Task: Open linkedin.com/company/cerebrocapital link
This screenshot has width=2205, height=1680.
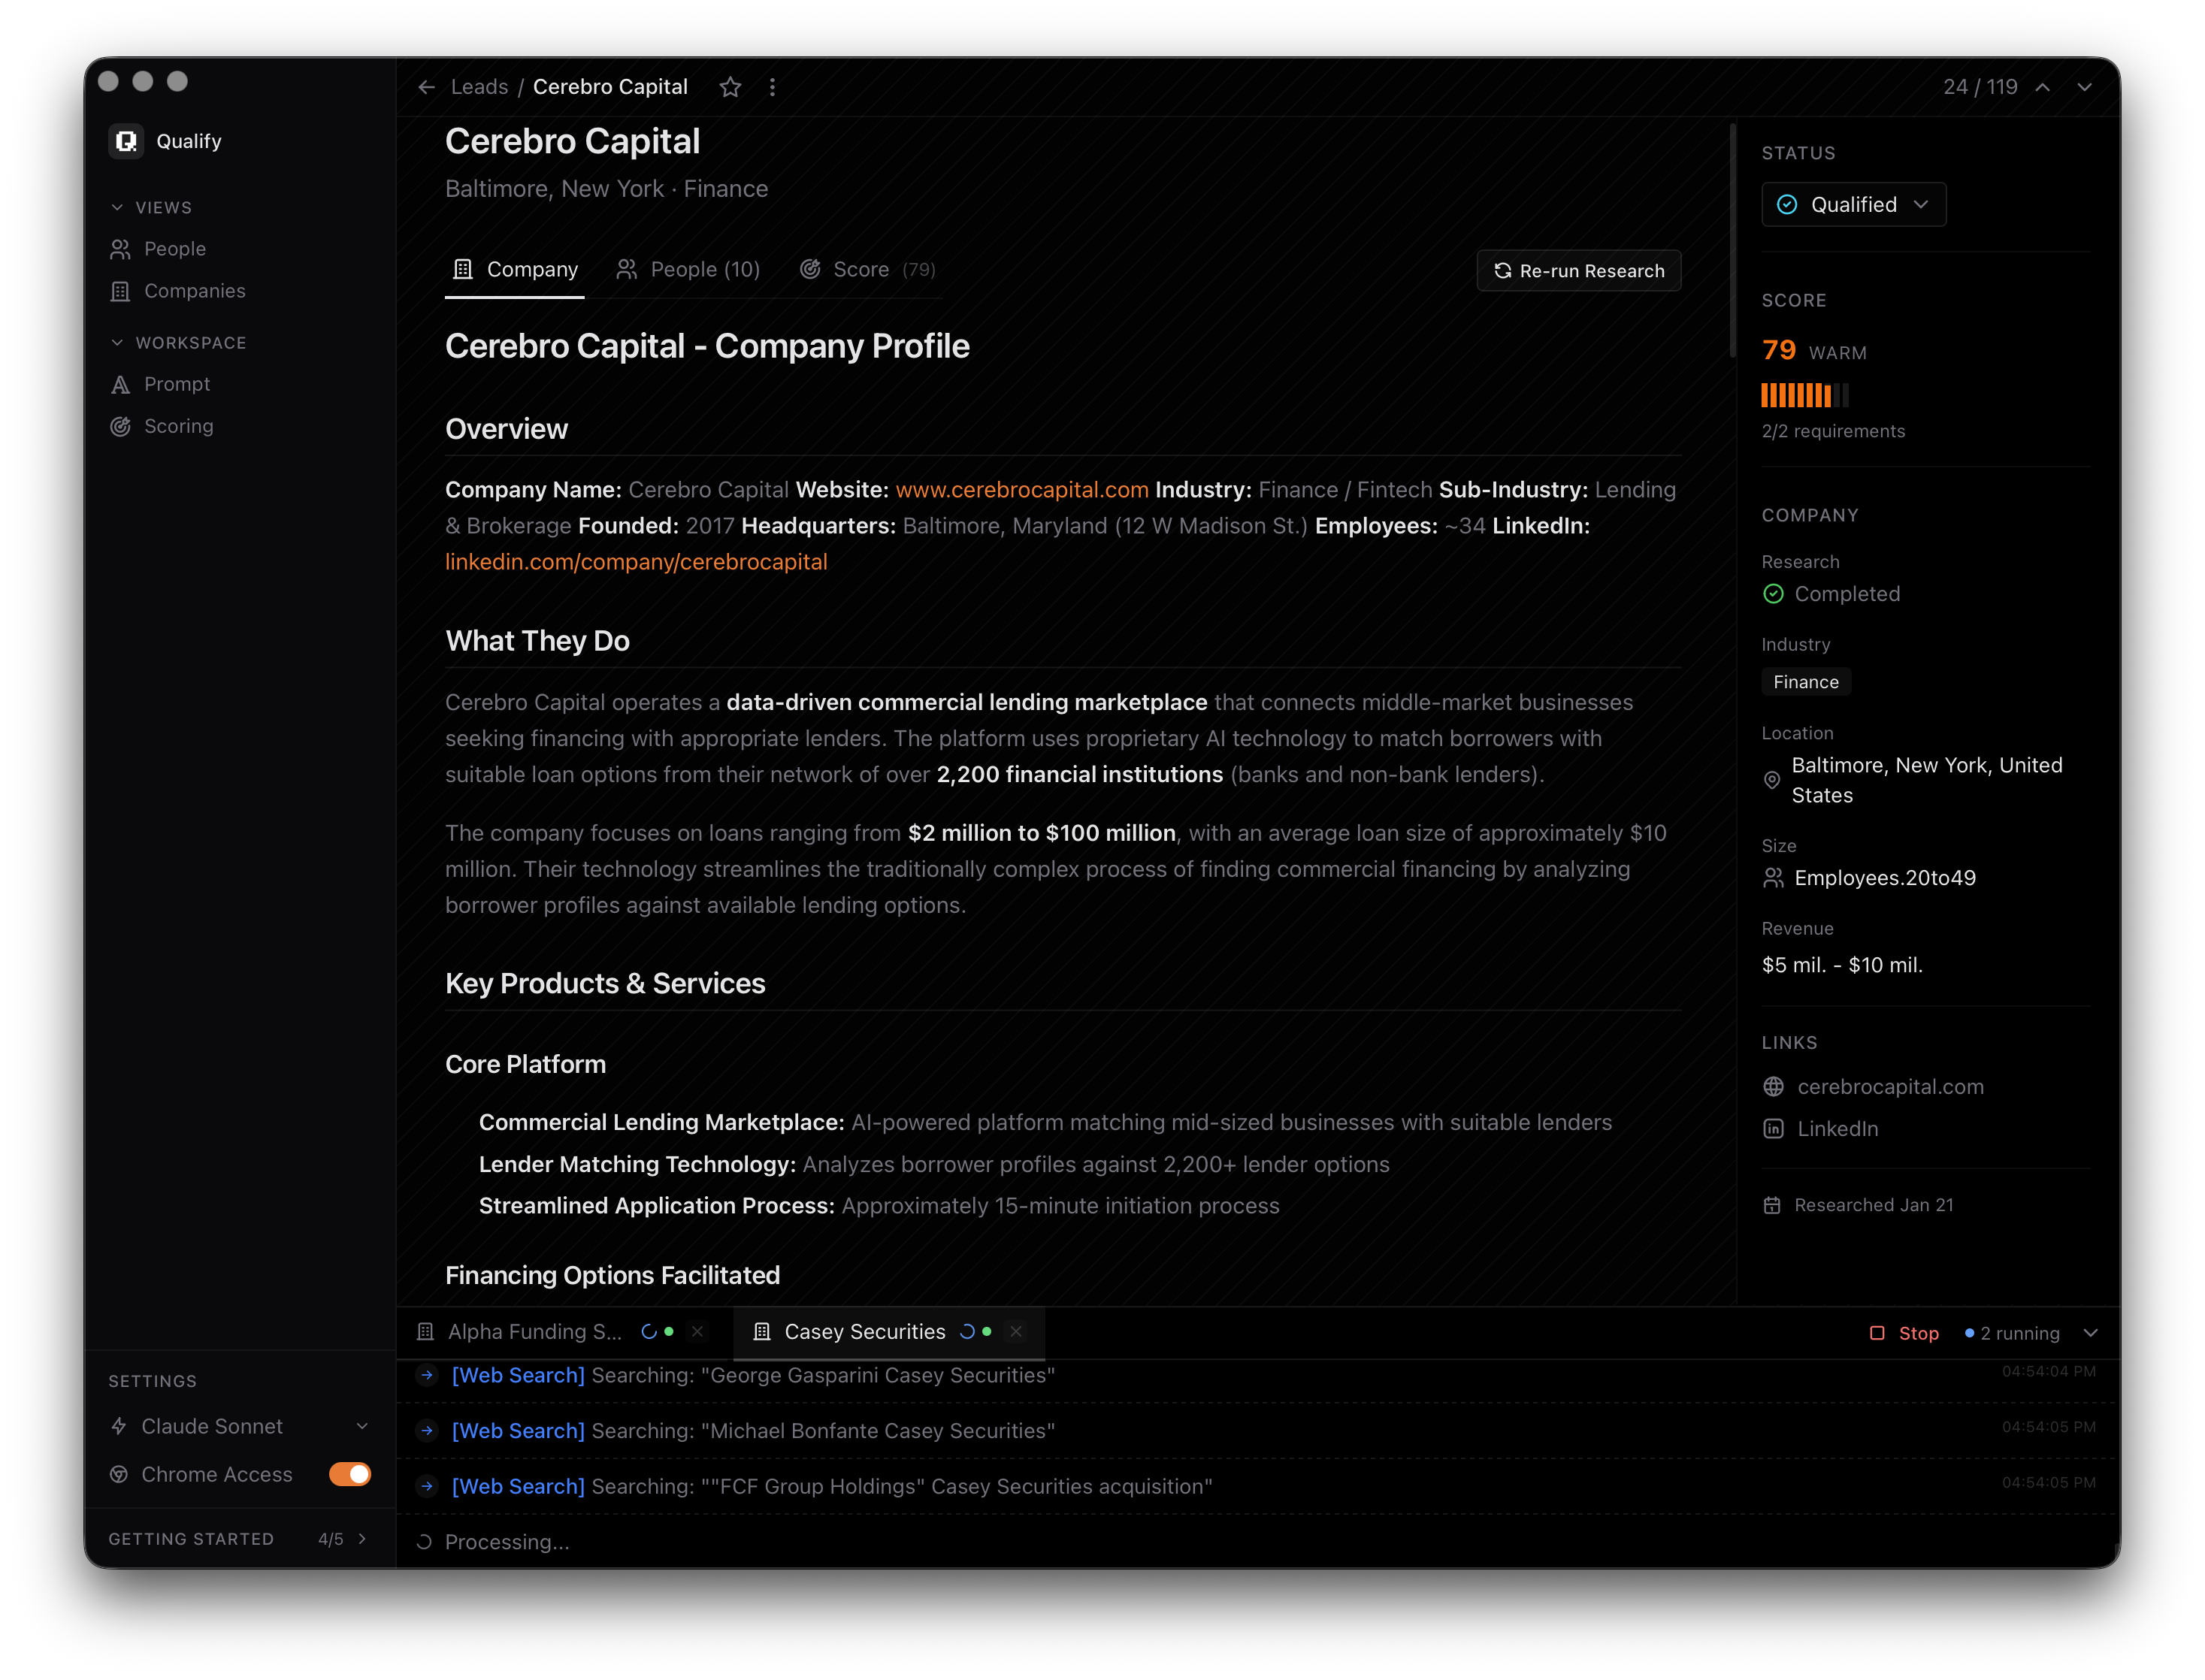Action: 636,562
